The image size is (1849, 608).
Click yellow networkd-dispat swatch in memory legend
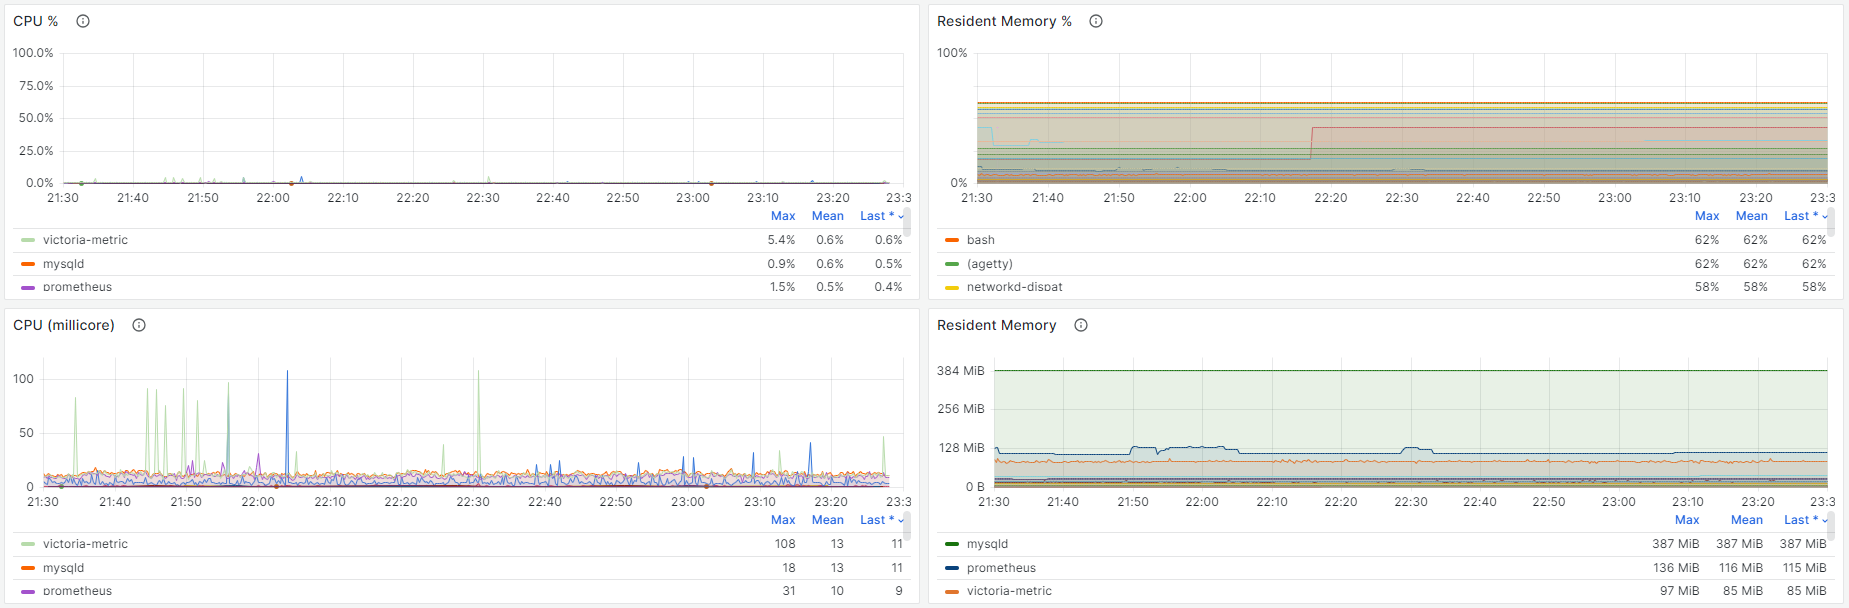pyautogui.click(x=952, y=287)
